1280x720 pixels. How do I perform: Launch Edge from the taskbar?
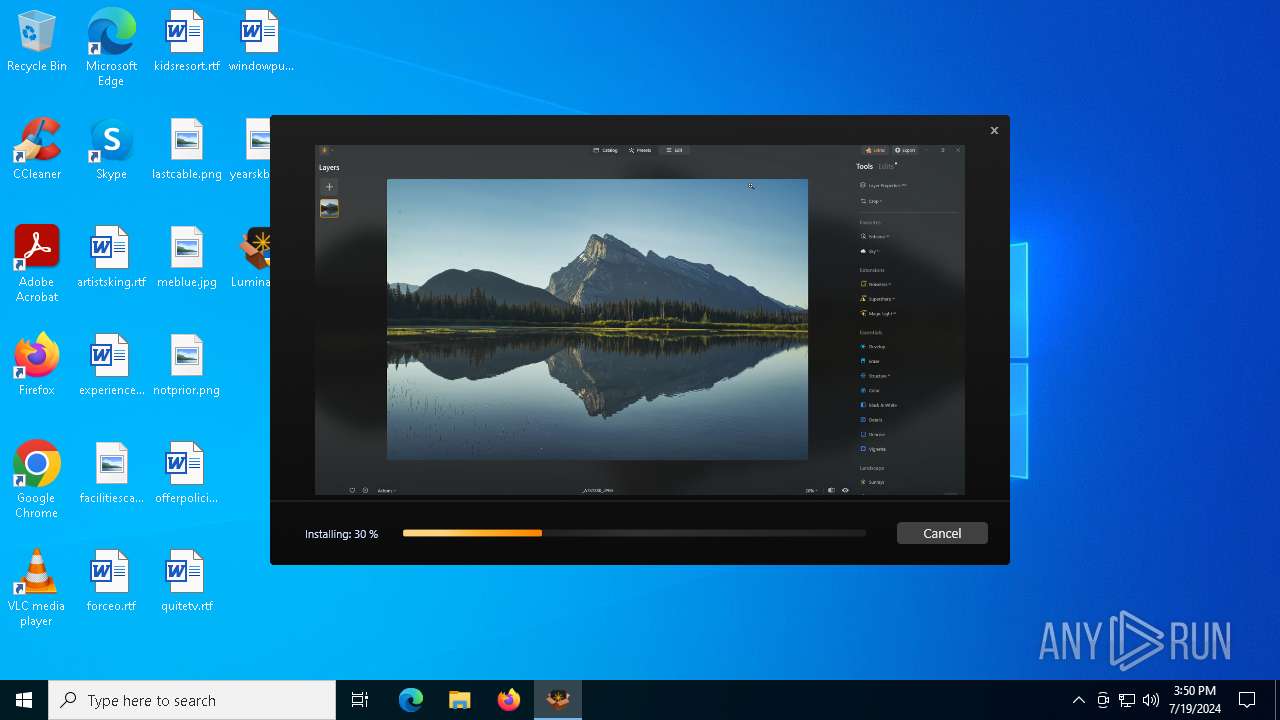click(x=411, y=700)
